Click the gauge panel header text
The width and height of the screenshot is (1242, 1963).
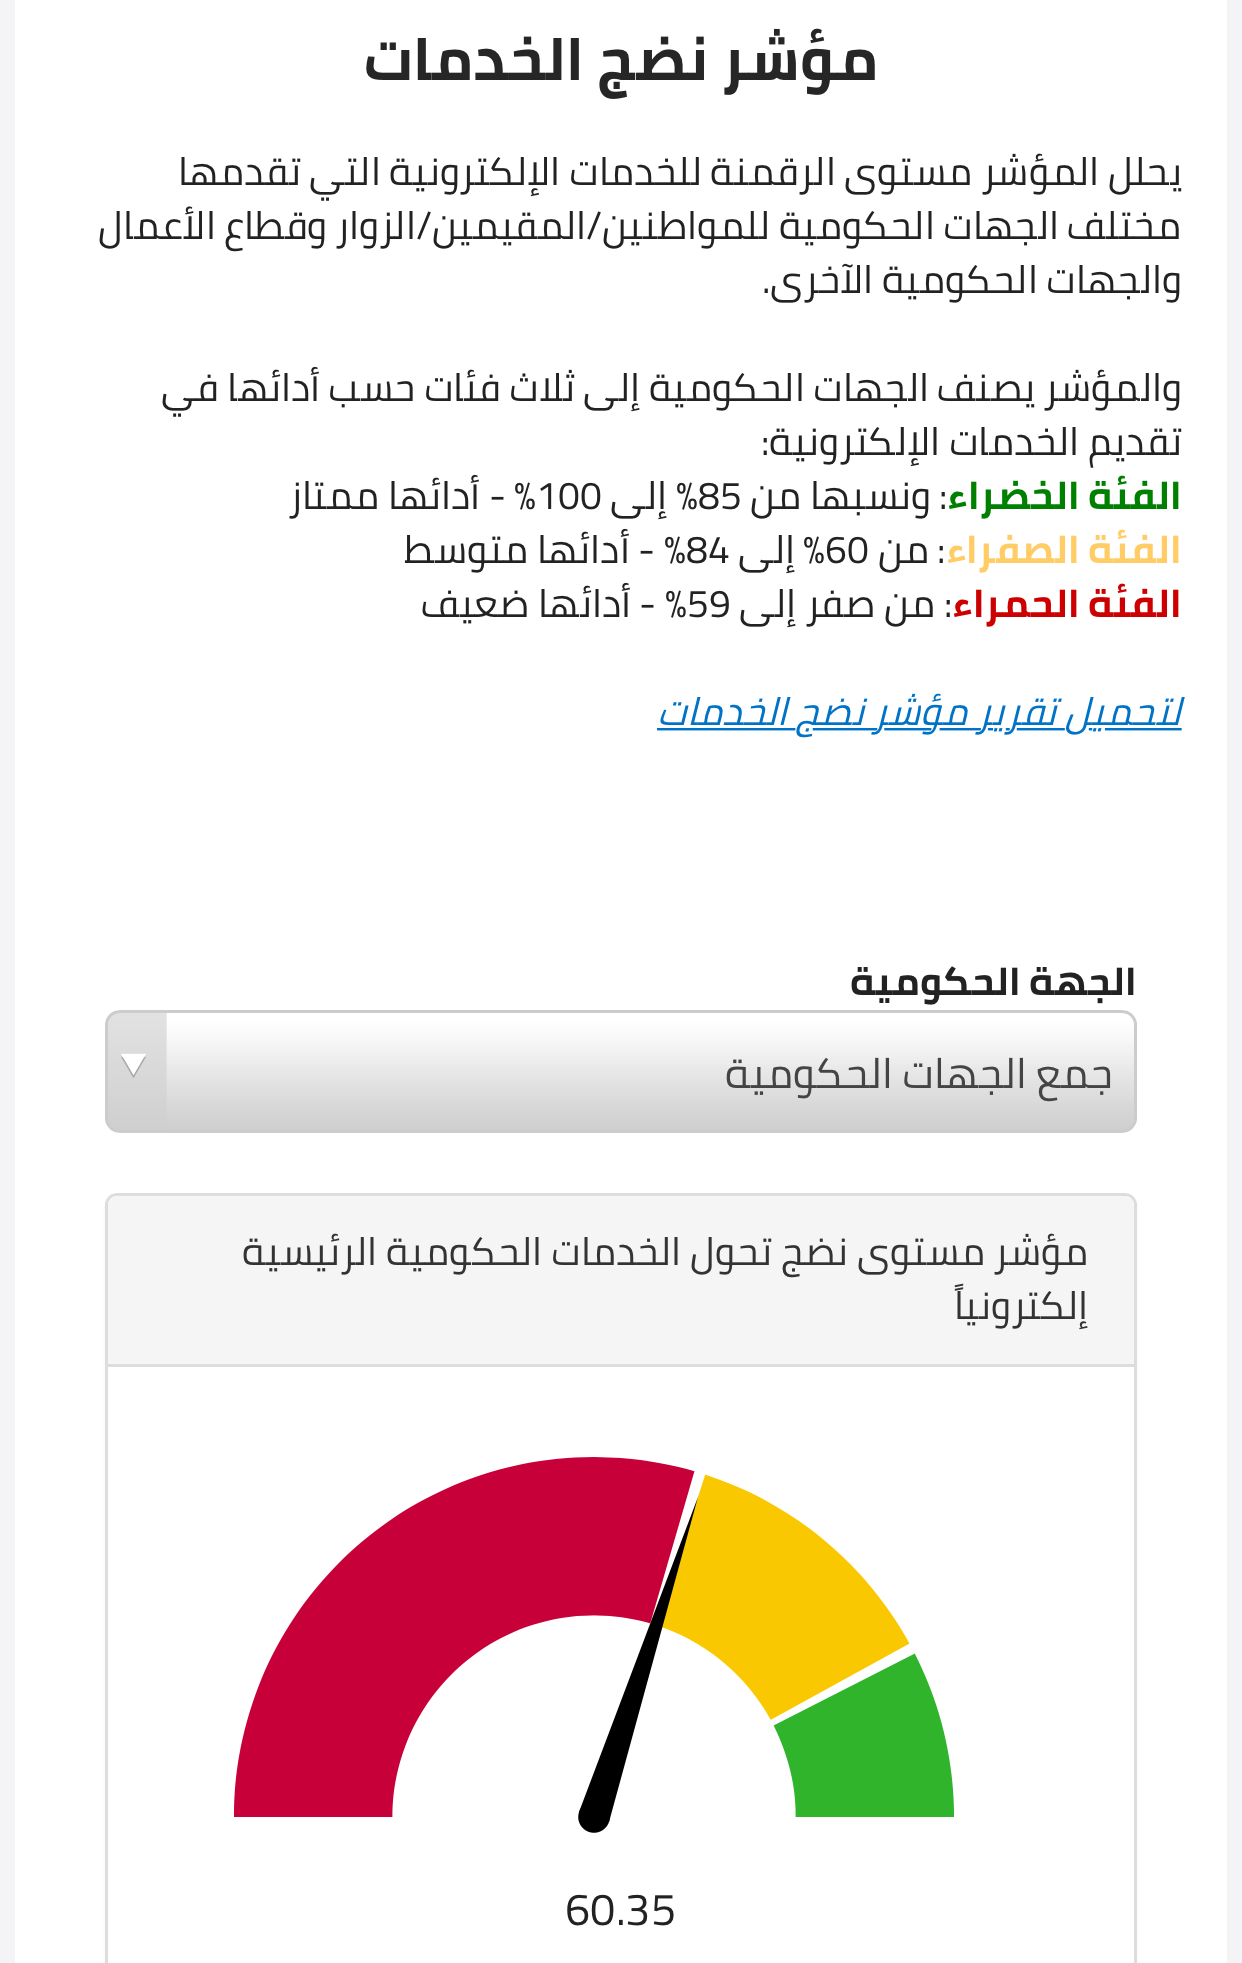click(x=665, y=1279)
